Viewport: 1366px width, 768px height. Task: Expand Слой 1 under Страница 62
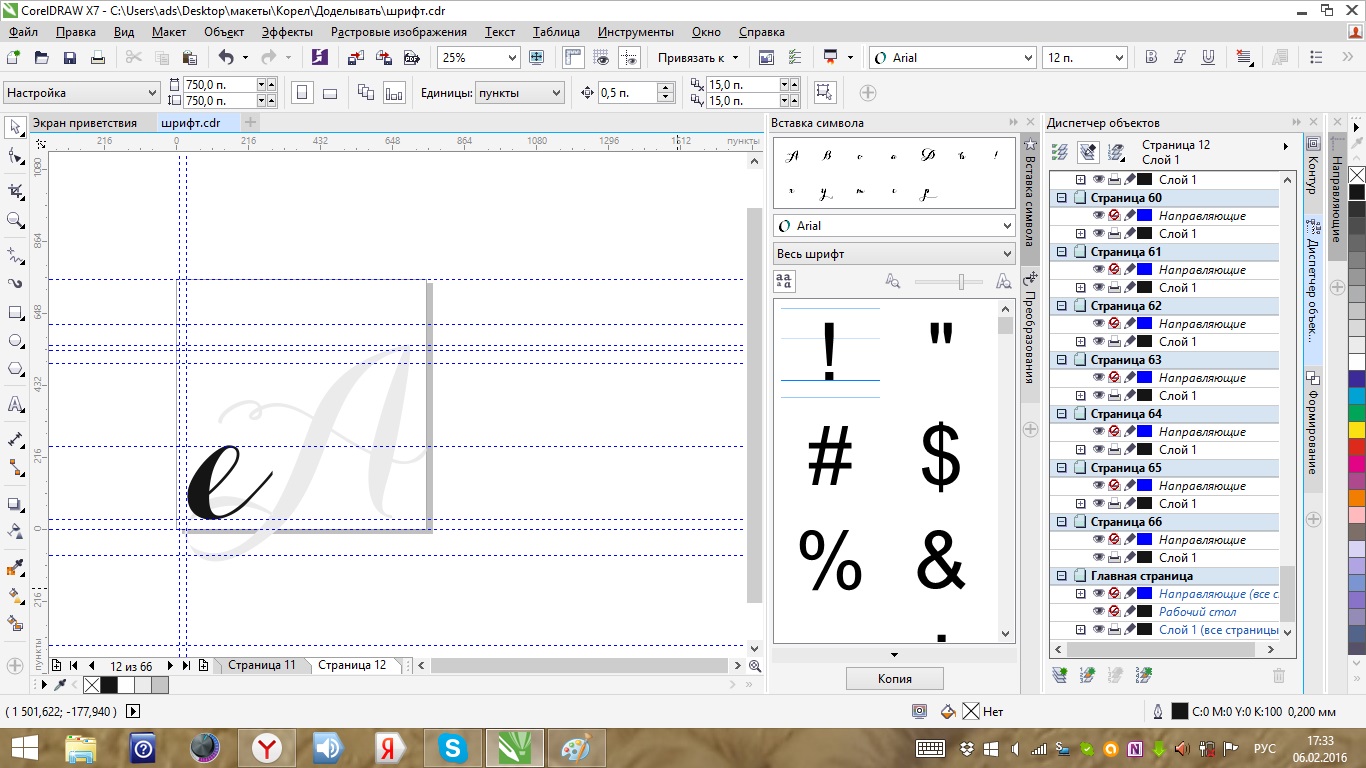(x=1080, y=342)
